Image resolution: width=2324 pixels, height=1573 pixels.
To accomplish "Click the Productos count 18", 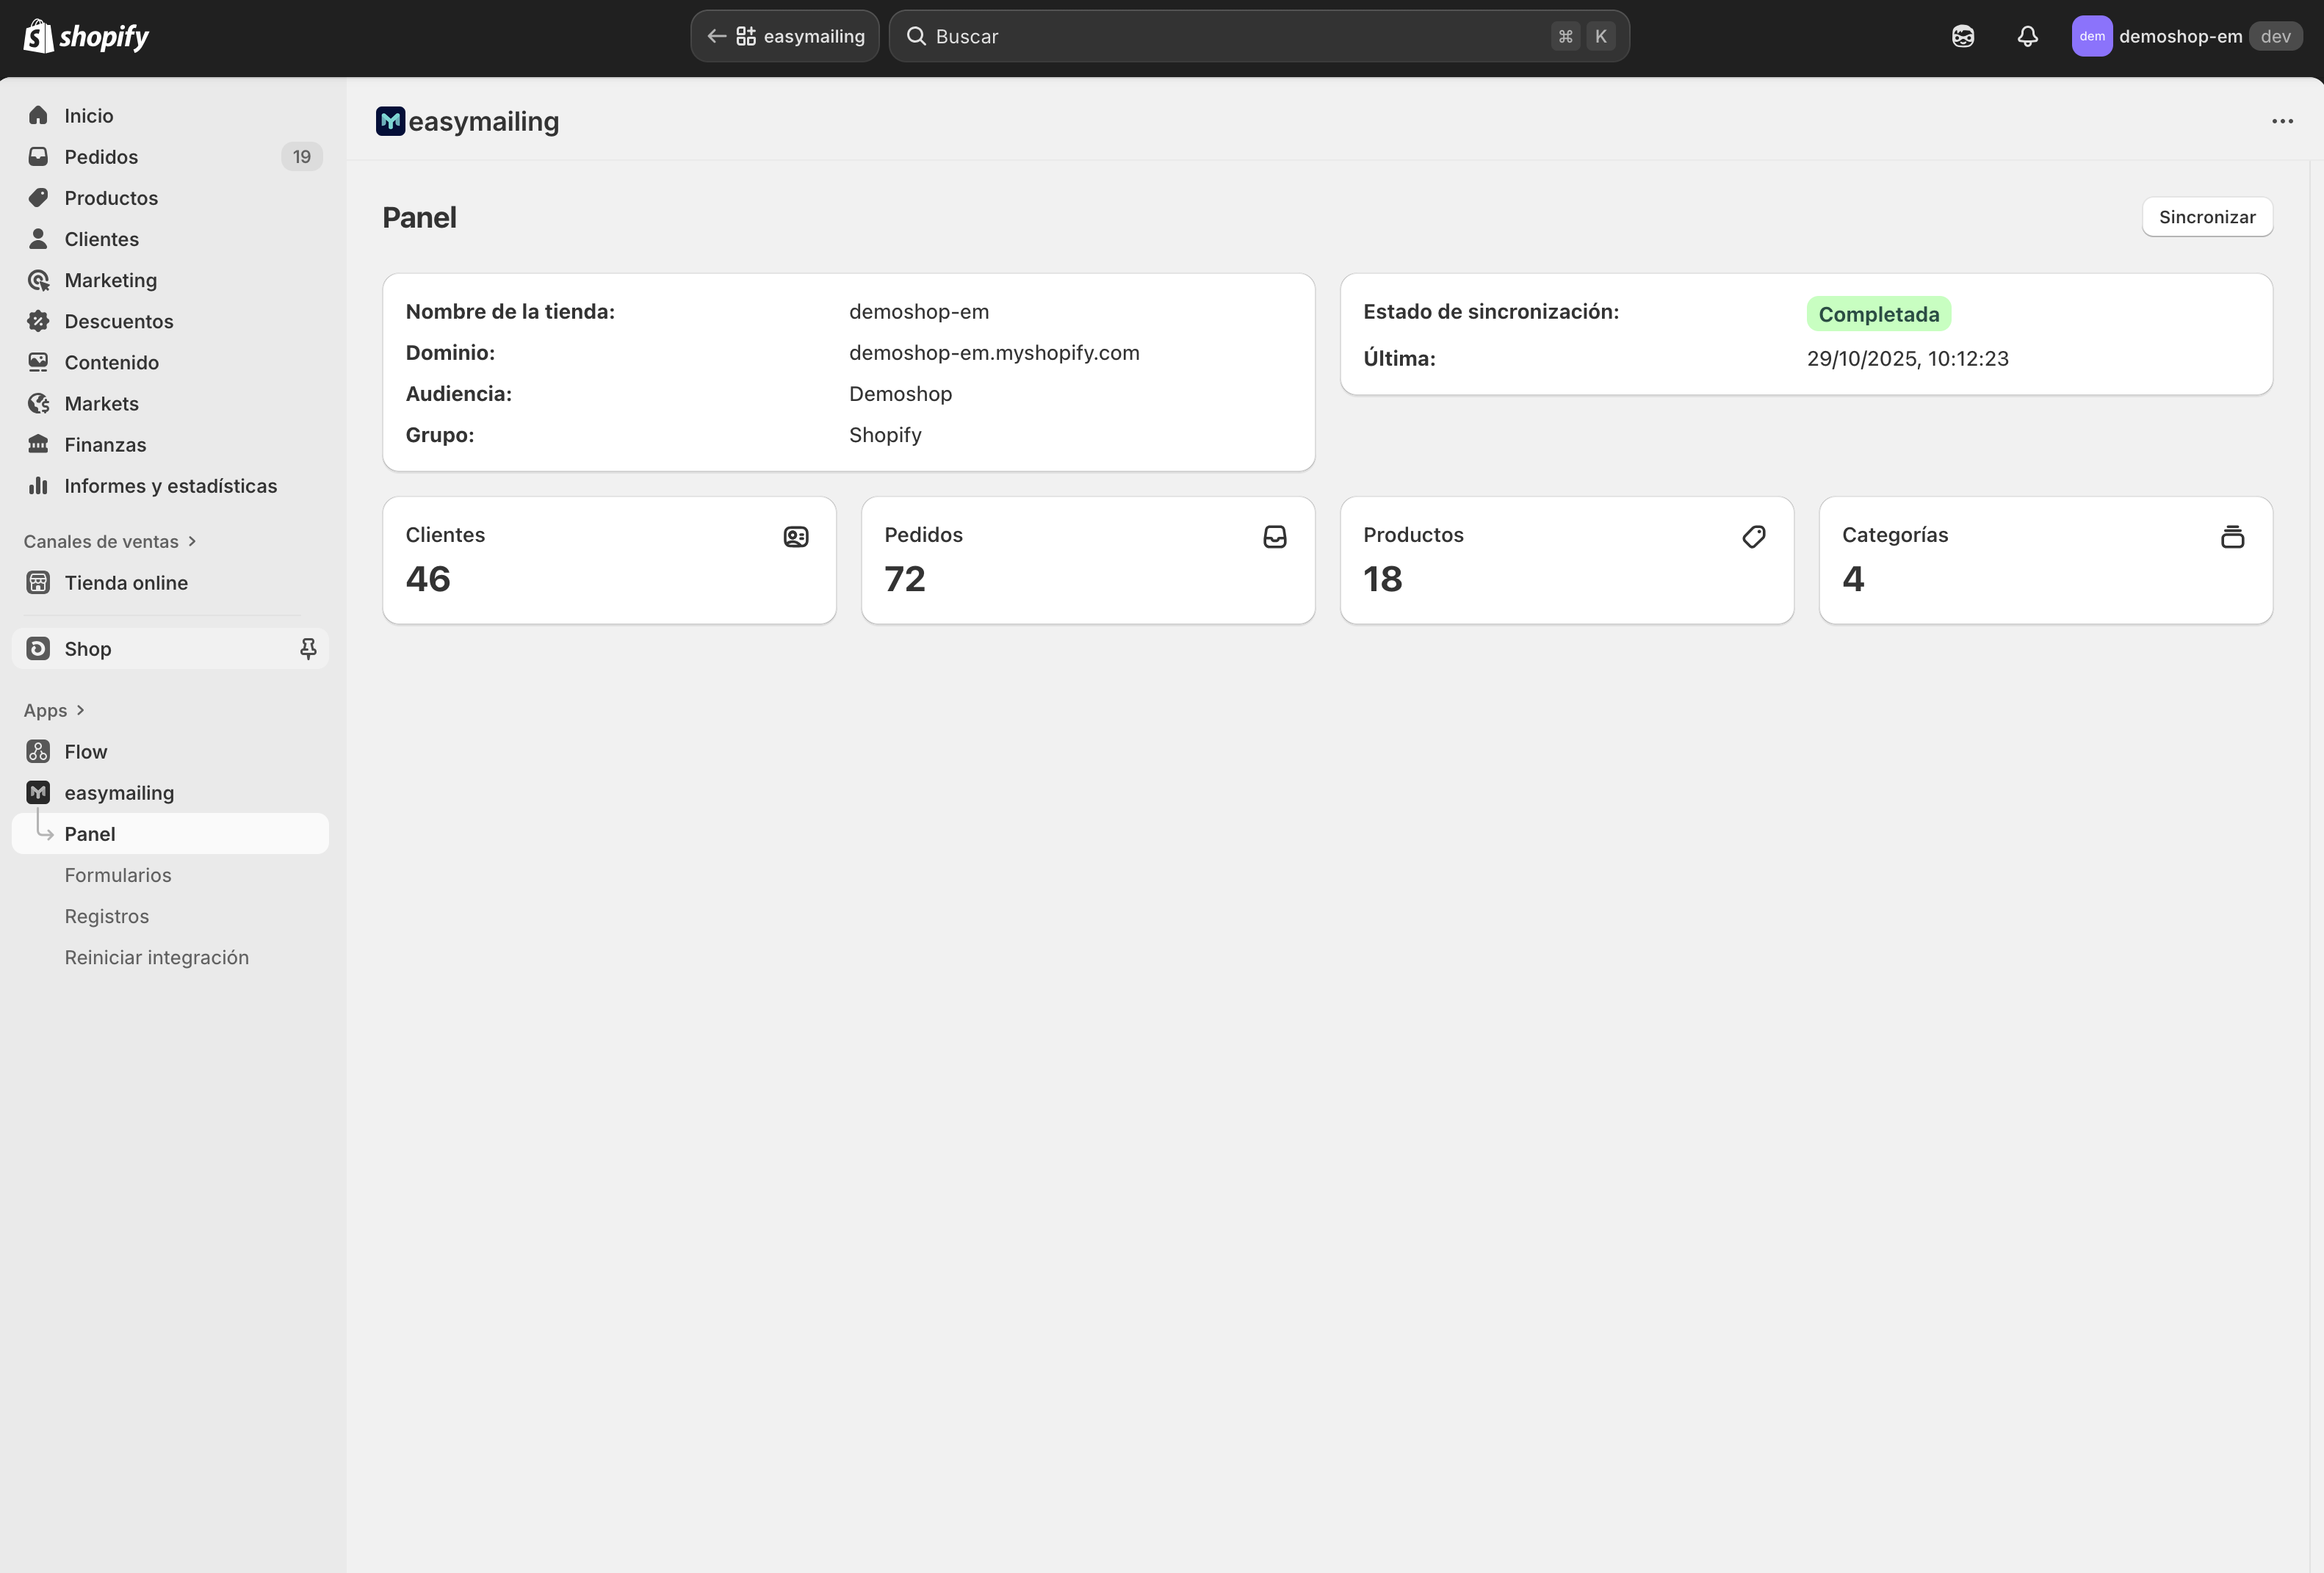I will point(1383,579).
